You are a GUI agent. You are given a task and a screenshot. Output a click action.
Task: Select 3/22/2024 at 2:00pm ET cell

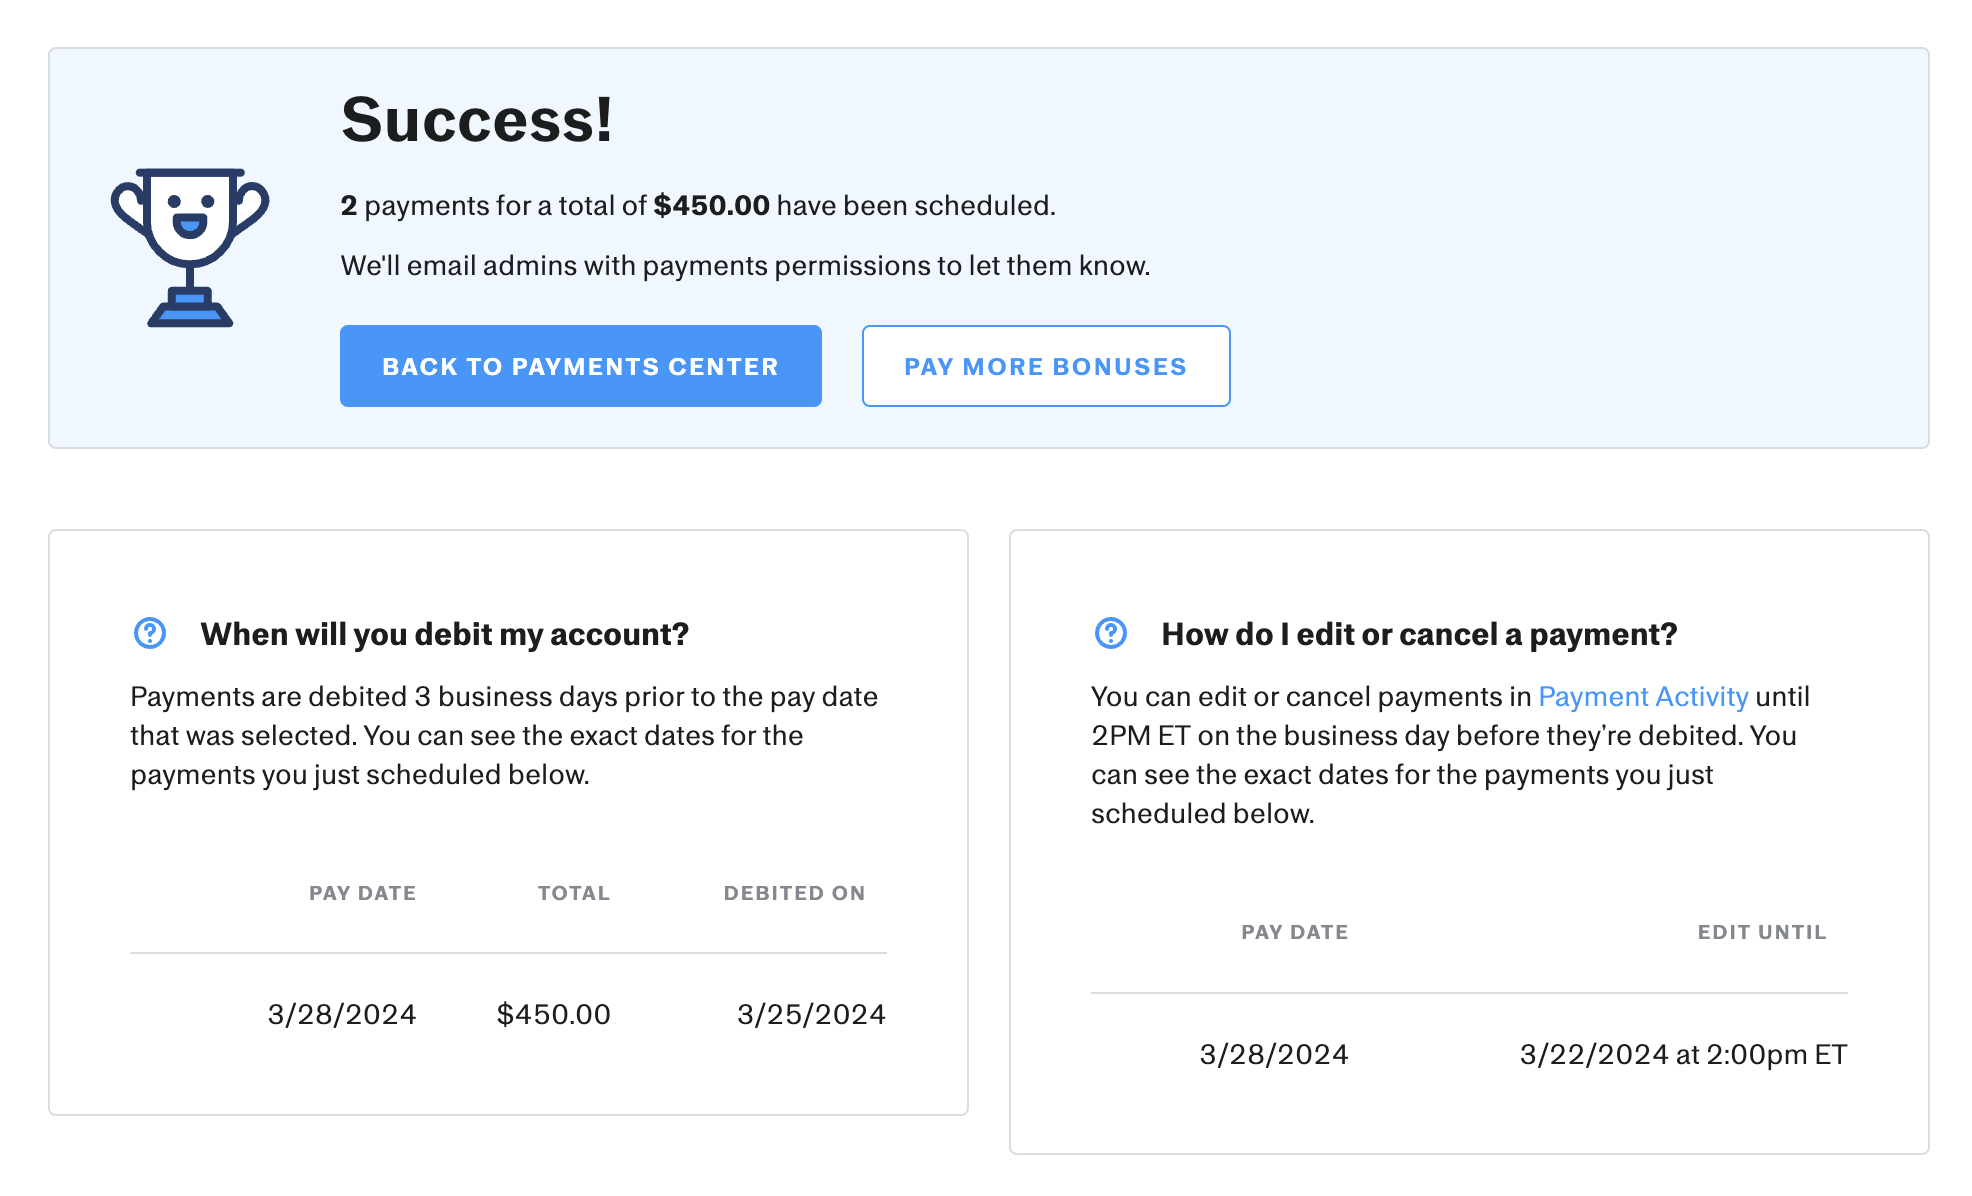(x=1682, y=1054)
